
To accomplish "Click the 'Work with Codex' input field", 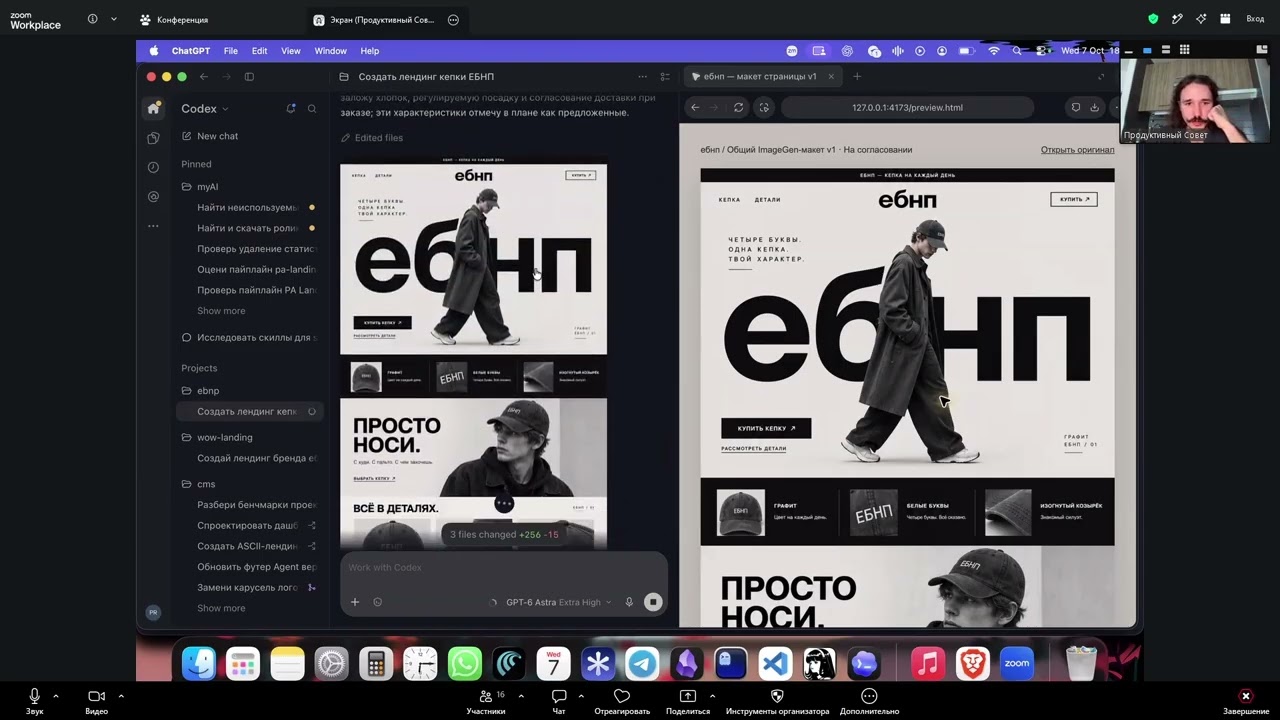I will (x=504, y=568).
